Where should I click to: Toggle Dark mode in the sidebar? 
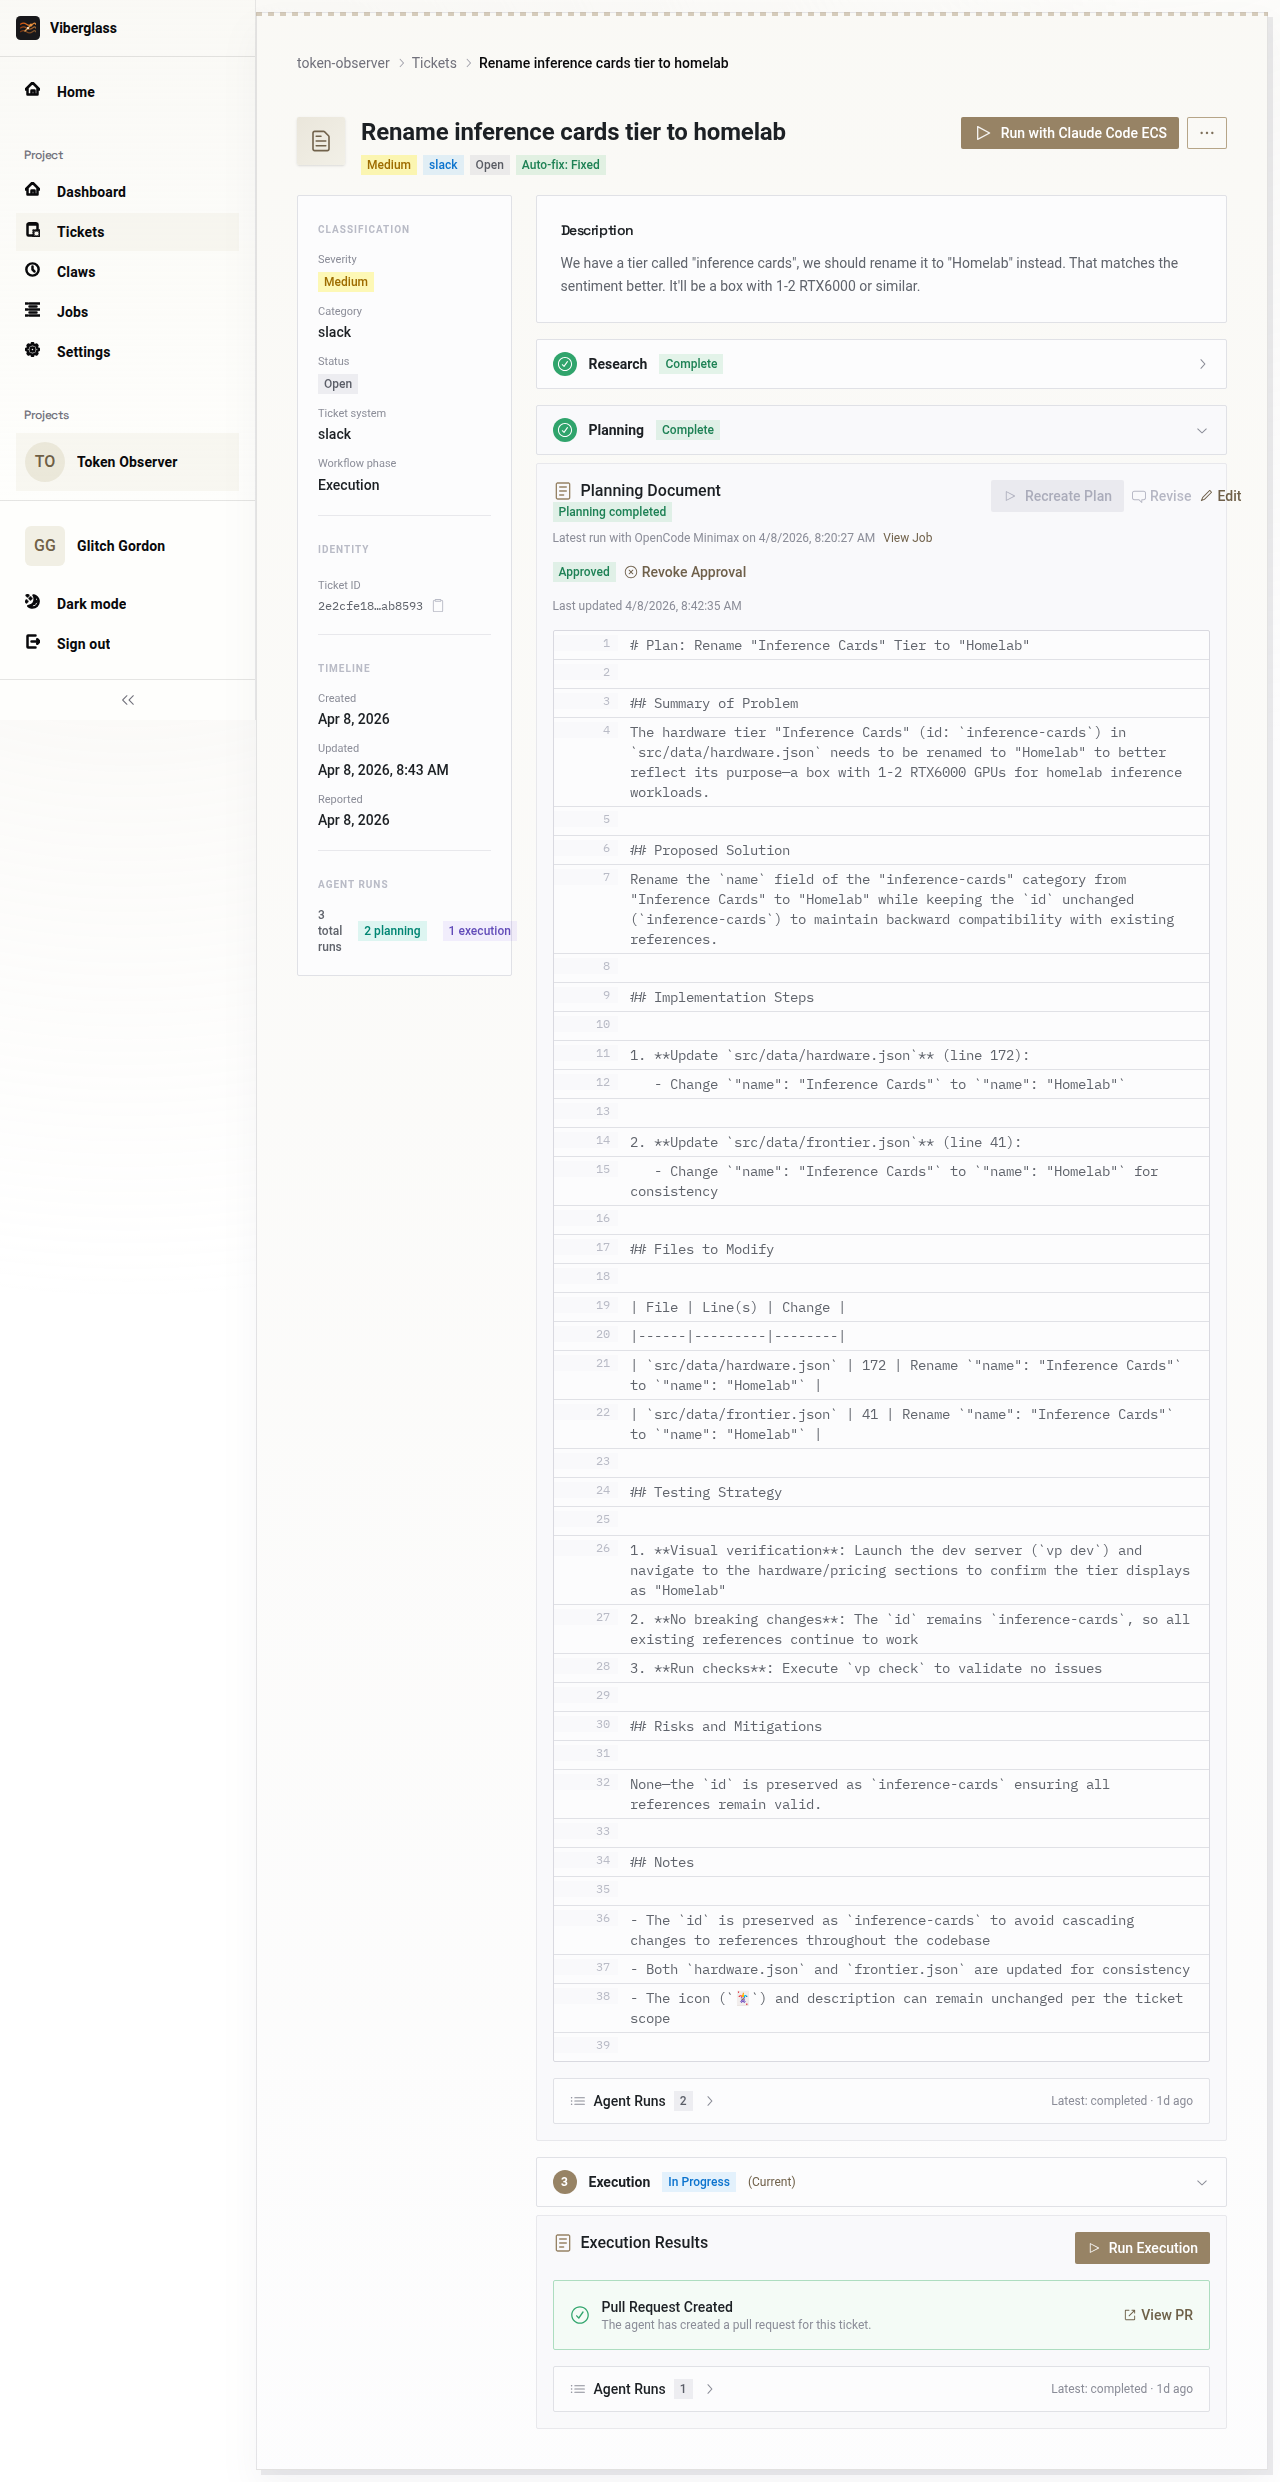coord(90,604)
